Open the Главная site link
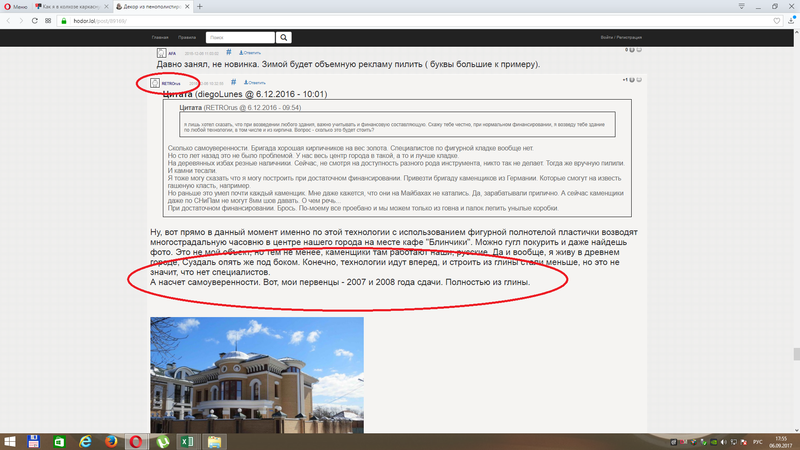 coord(160,37)
